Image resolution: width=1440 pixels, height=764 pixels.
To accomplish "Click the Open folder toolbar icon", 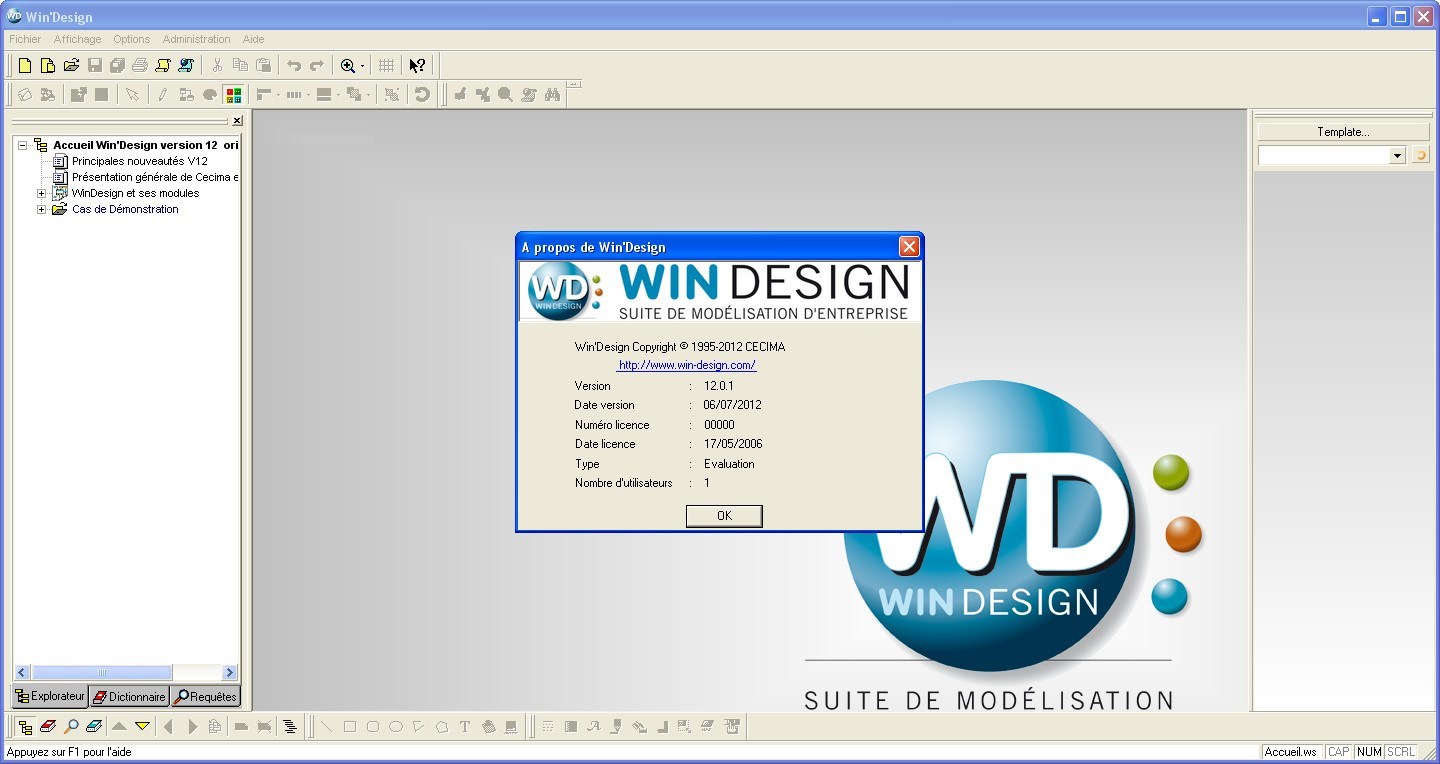I will click(x=71, y=66).
